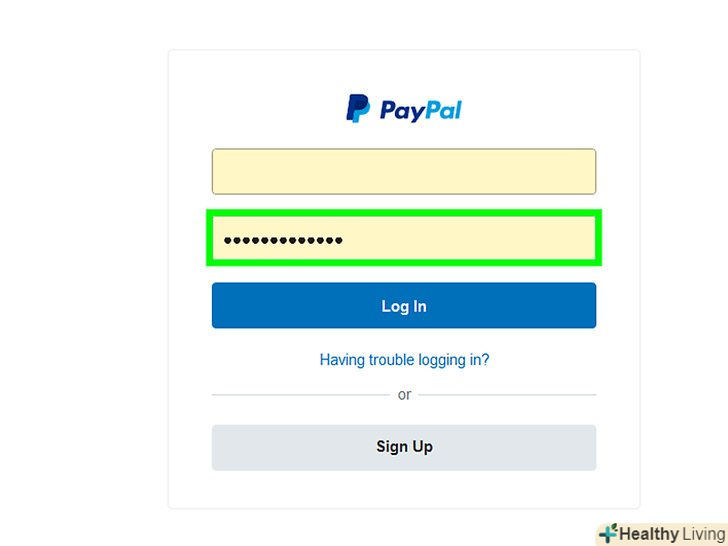Click the PayPal double-P logo icon

[358, 109]
